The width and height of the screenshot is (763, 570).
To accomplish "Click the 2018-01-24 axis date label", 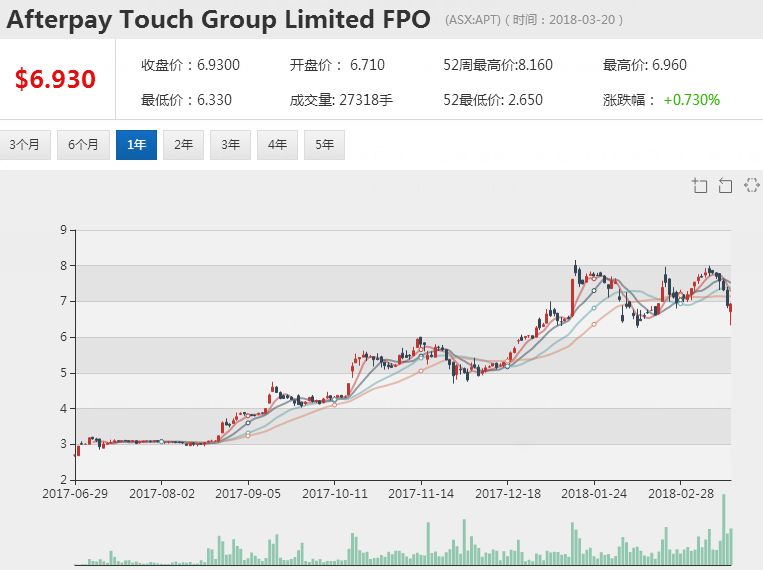I will point(594,494).
